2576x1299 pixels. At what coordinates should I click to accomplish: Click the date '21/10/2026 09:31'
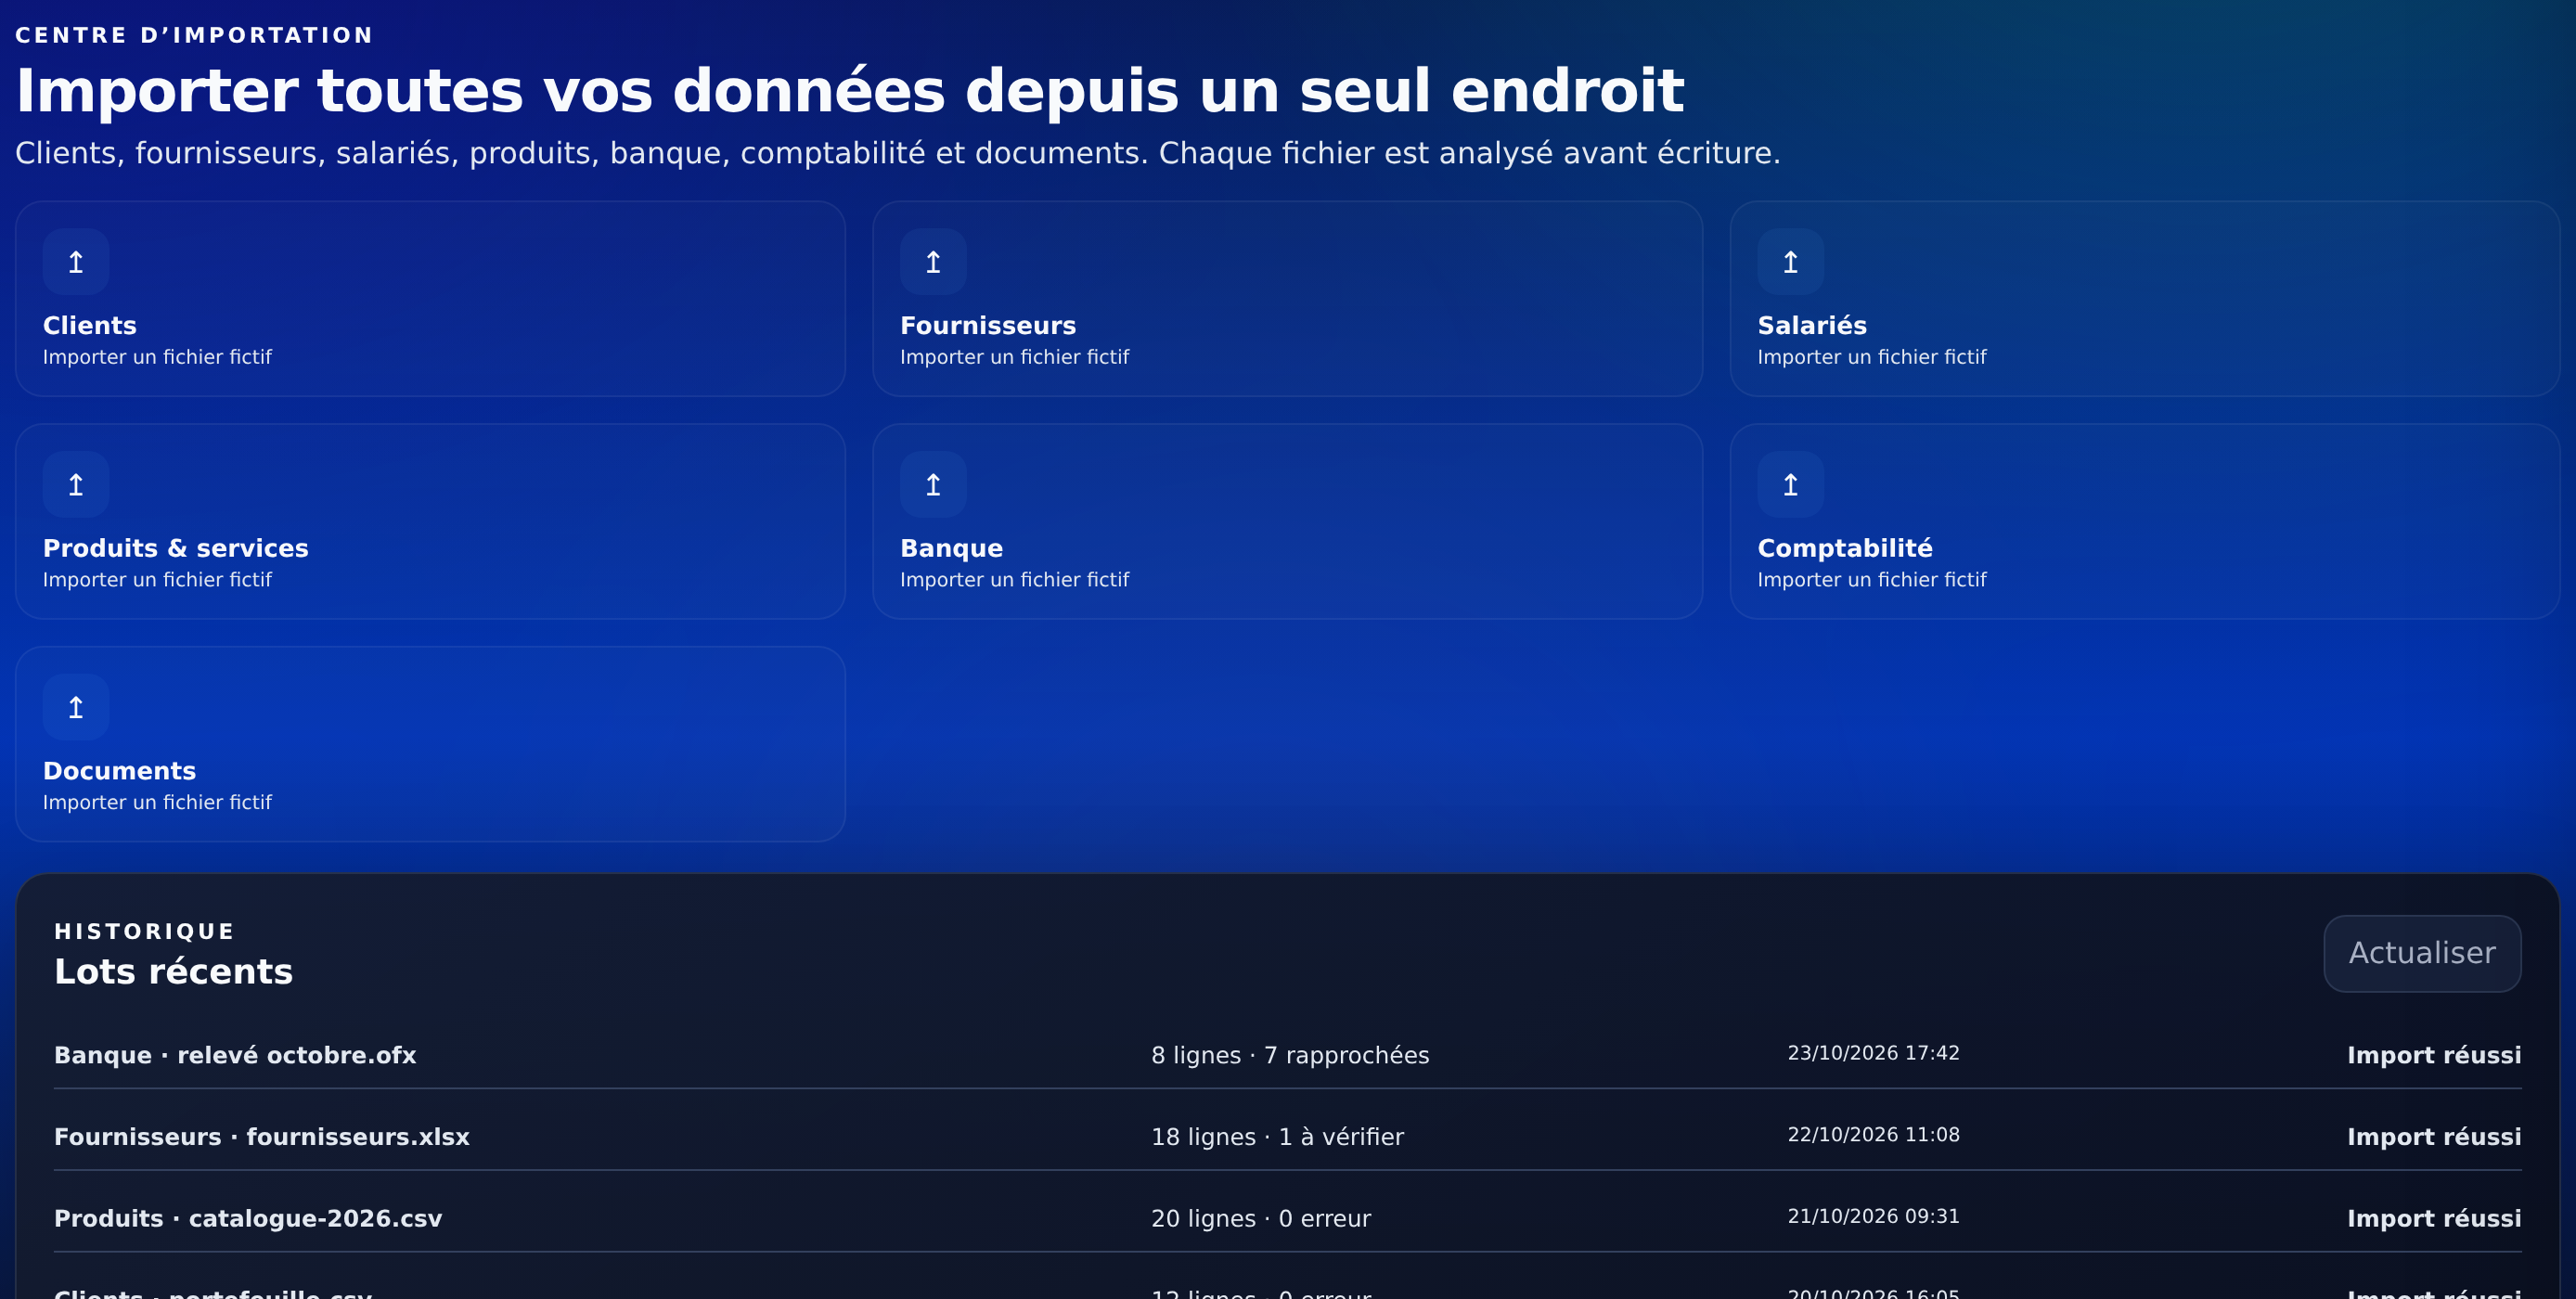[x=1873, y=1218]
